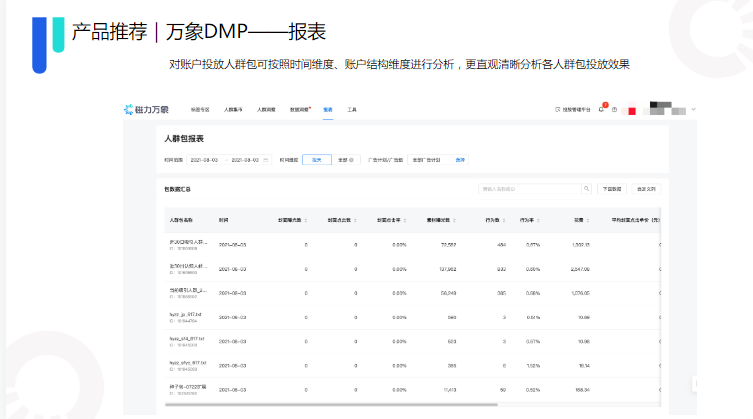The image size is (753, 419).
Task: Click the 平均封面点击单价 column header
Action: coord(635,220)
